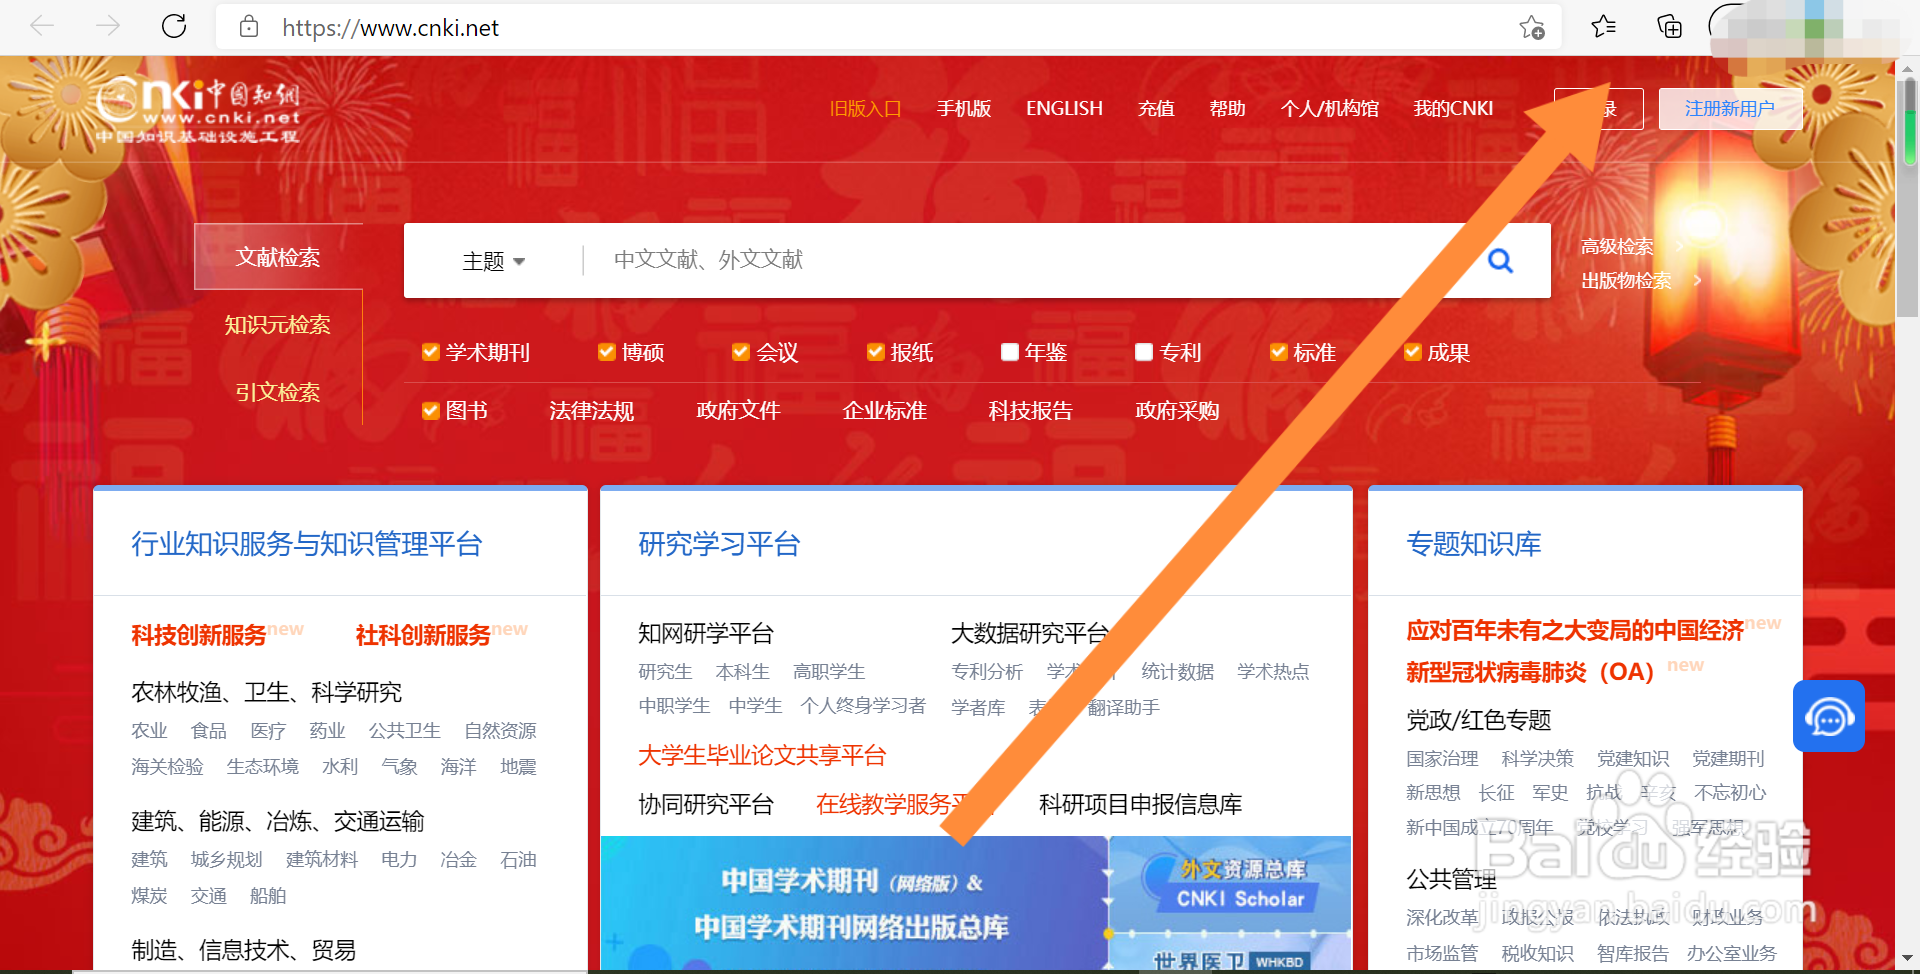
Task: Expand 出版物检索 via its arrow
Action: pos(1697,281)
